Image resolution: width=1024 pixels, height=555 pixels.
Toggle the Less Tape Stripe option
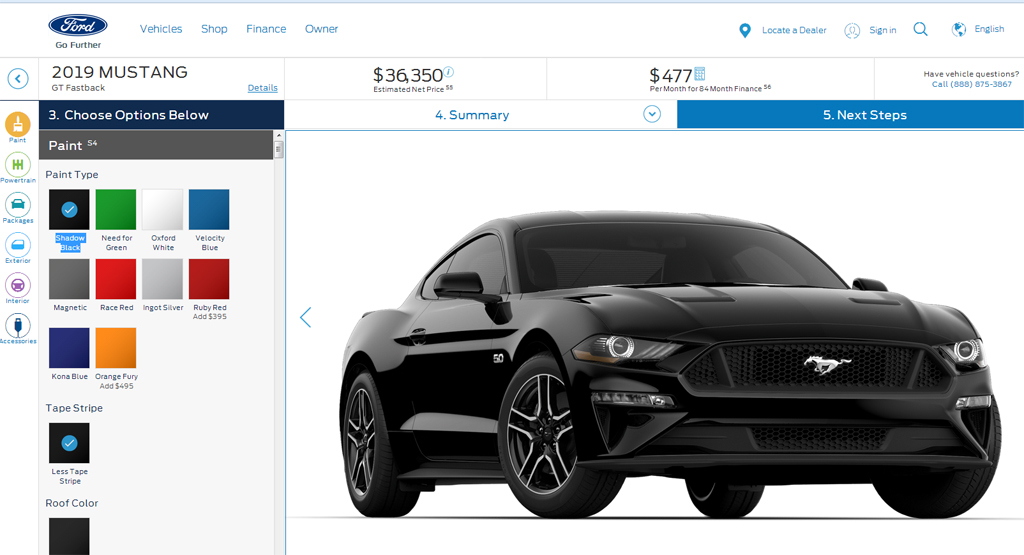(69, 443)
